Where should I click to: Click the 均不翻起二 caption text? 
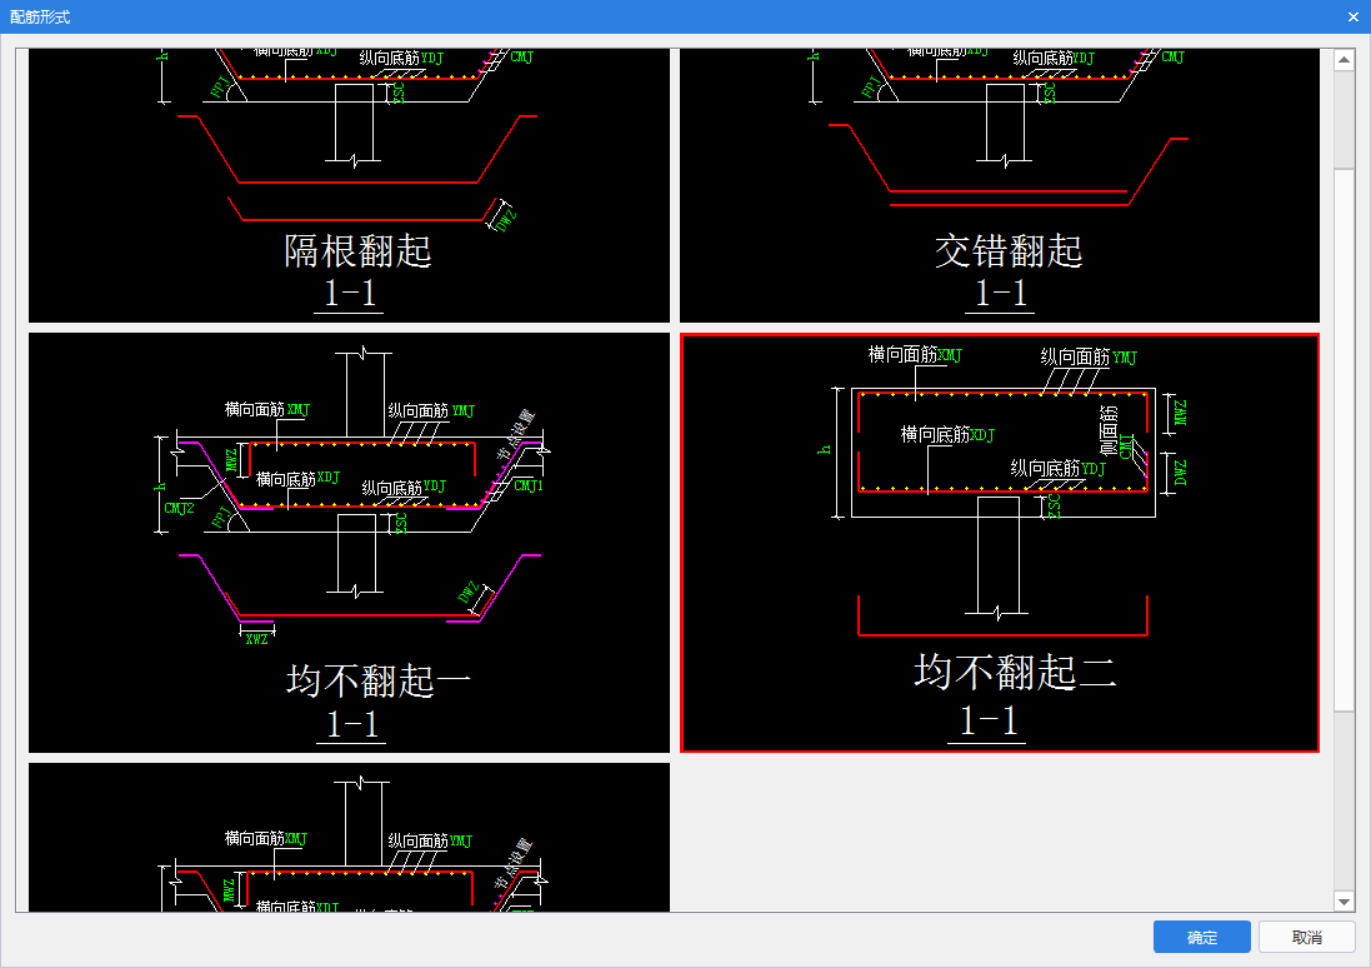[1015, 672]
